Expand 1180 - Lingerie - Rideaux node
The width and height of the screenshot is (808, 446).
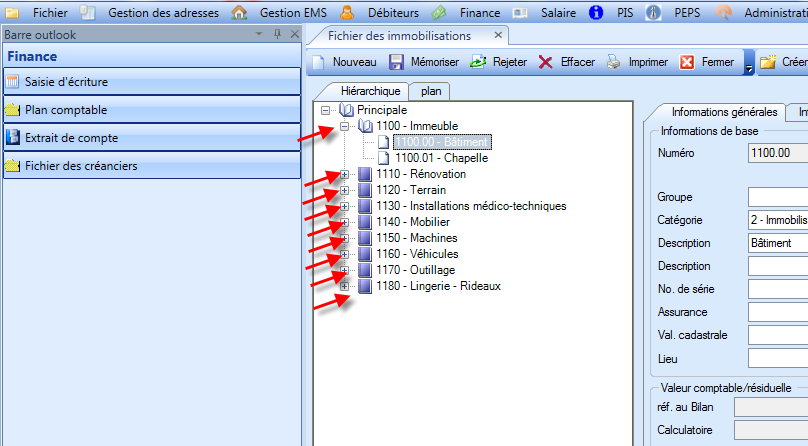click(x=344, y=286)
